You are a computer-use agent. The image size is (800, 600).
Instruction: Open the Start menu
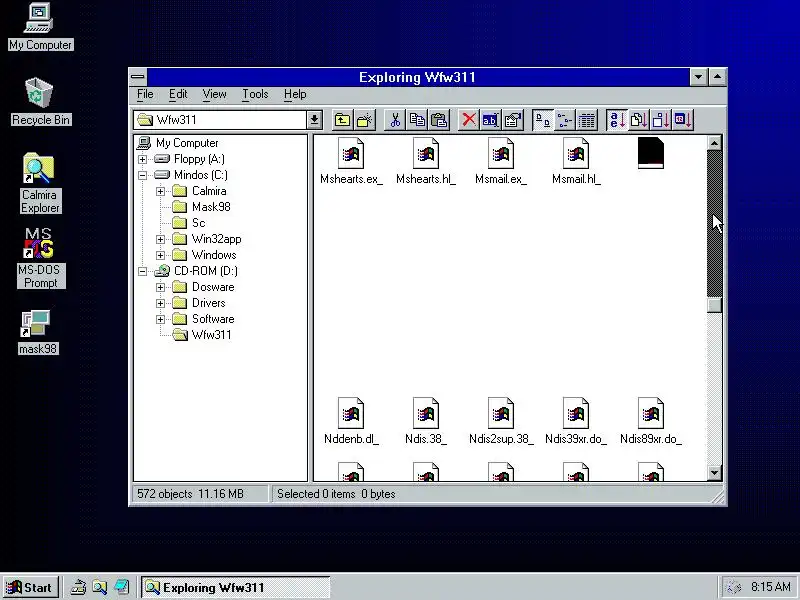(30, 588)
